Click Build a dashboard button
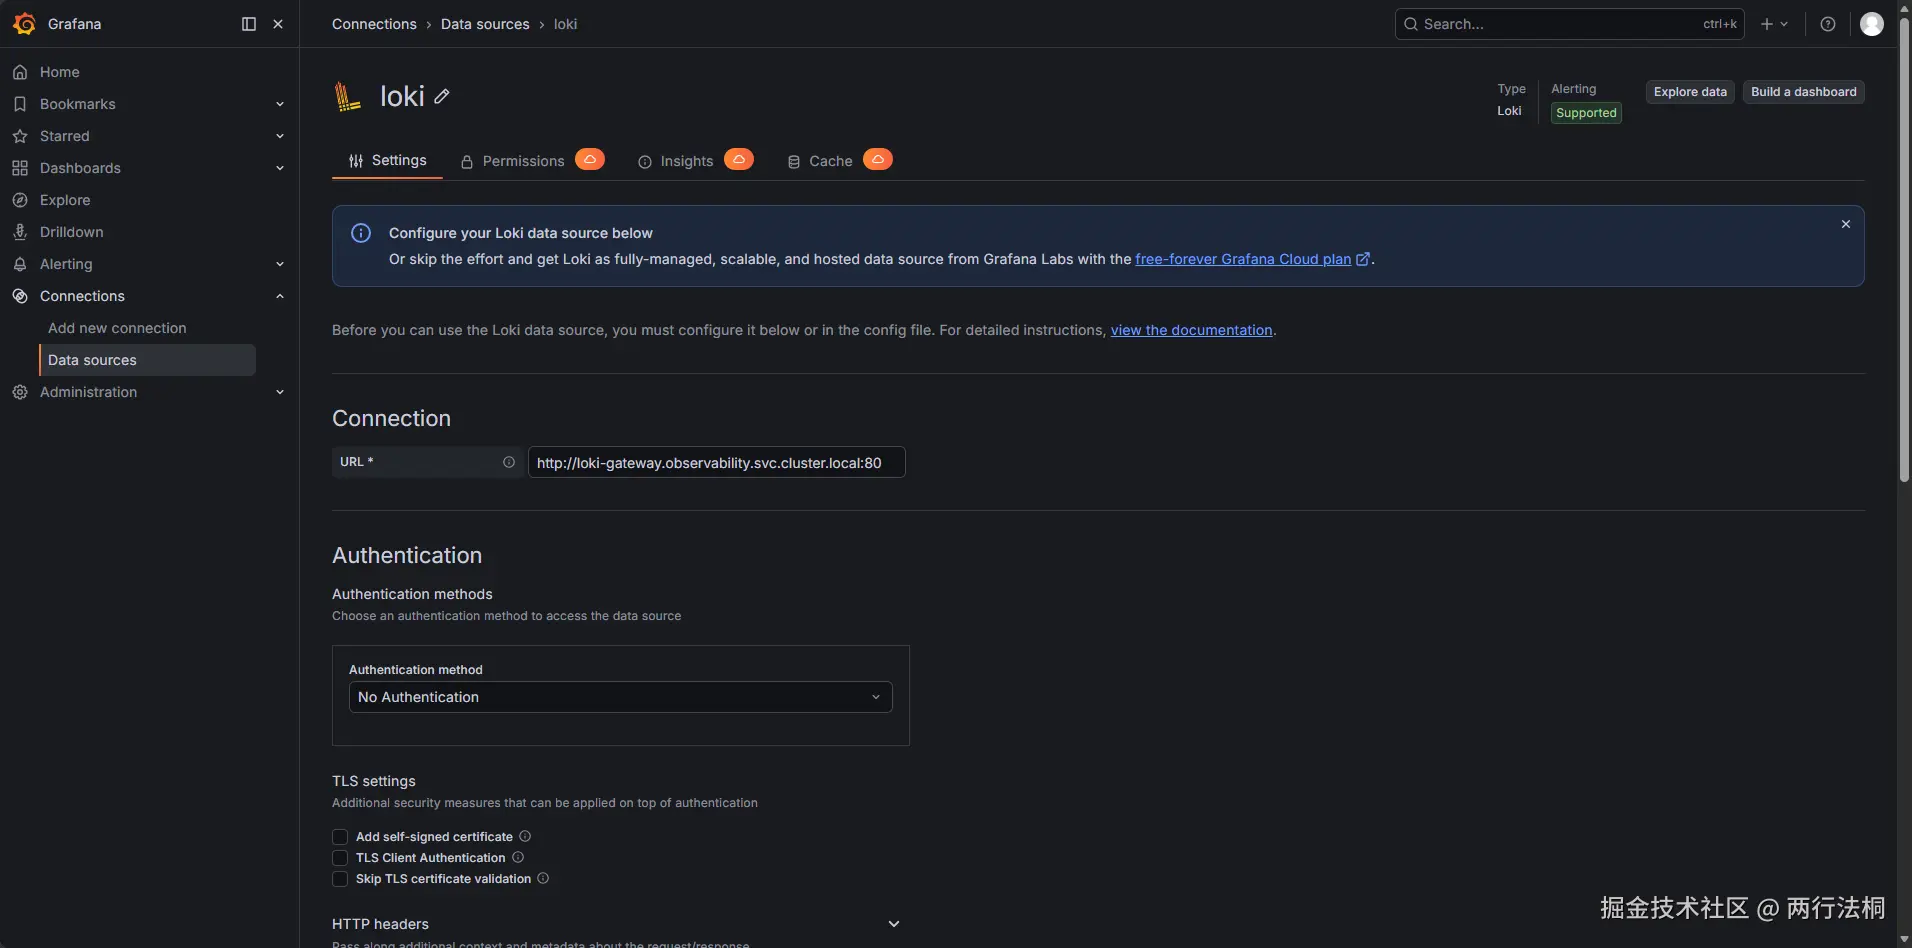 click(1803, 92)
